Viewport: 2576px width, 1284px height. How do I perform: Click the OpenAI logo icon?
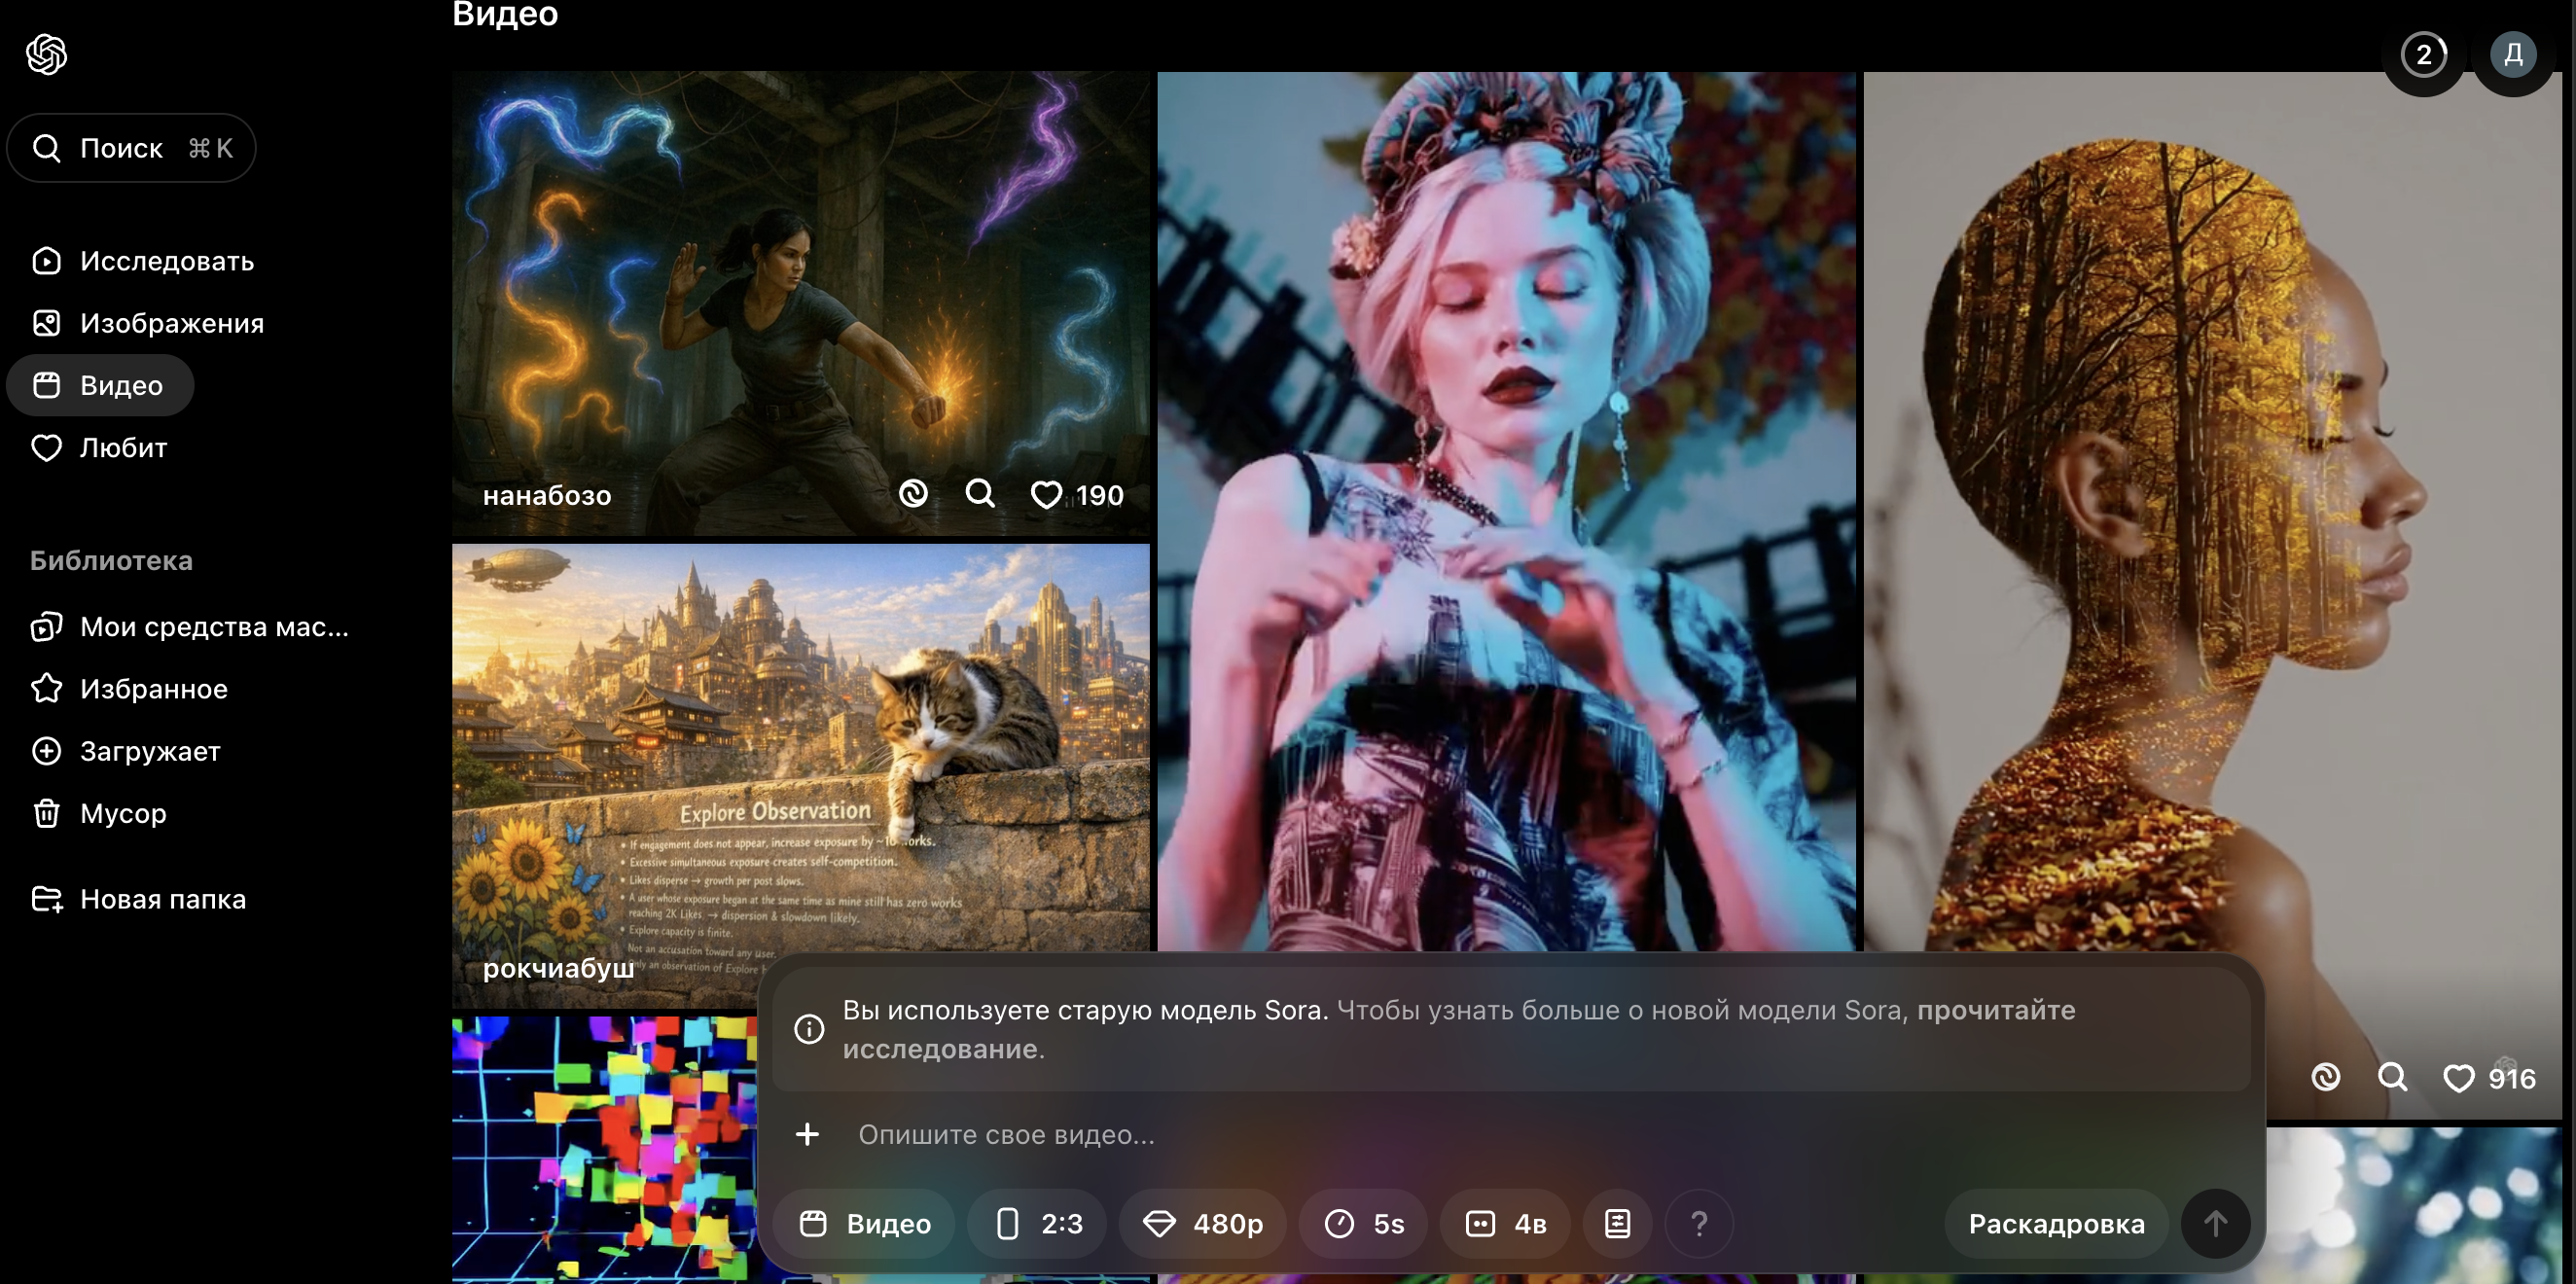click(x=46, y=54)
